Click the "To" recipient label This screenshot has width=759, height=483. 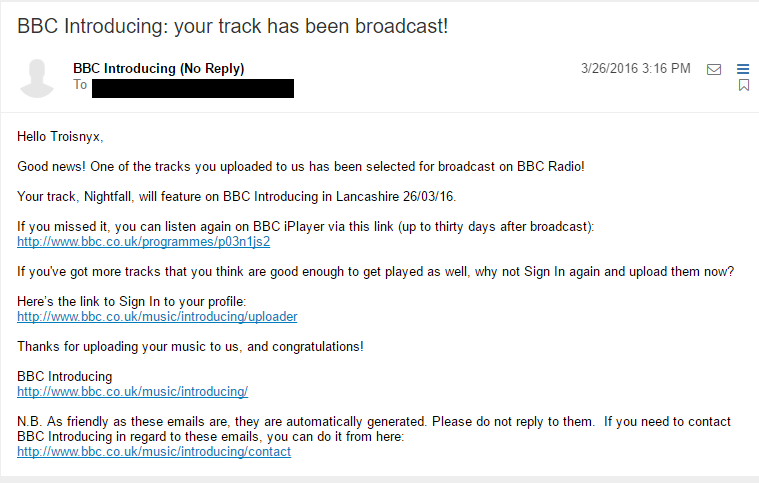pyautogui.click(x=80, y=85)
